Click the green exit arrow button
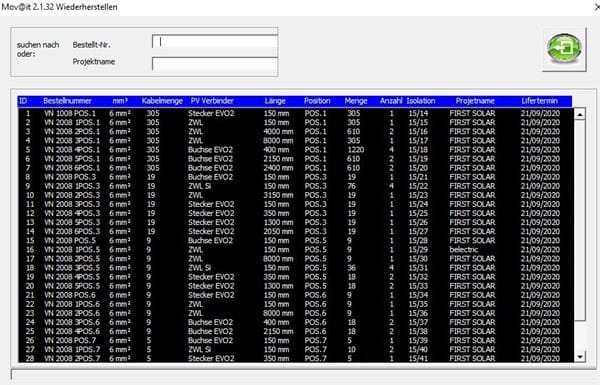 [564, 49]
